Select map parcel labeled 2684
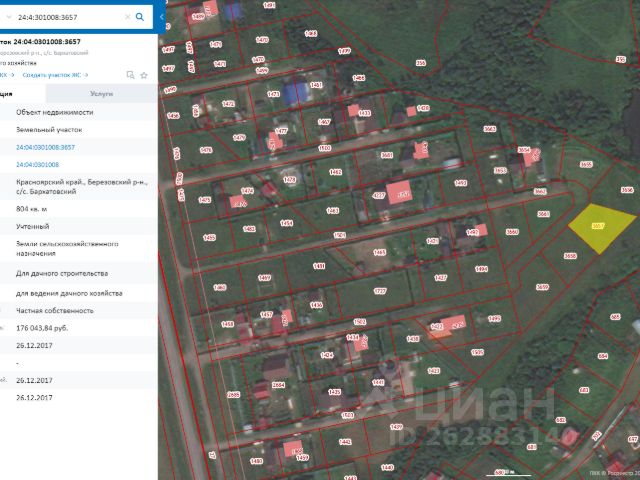 click(278, 384)
